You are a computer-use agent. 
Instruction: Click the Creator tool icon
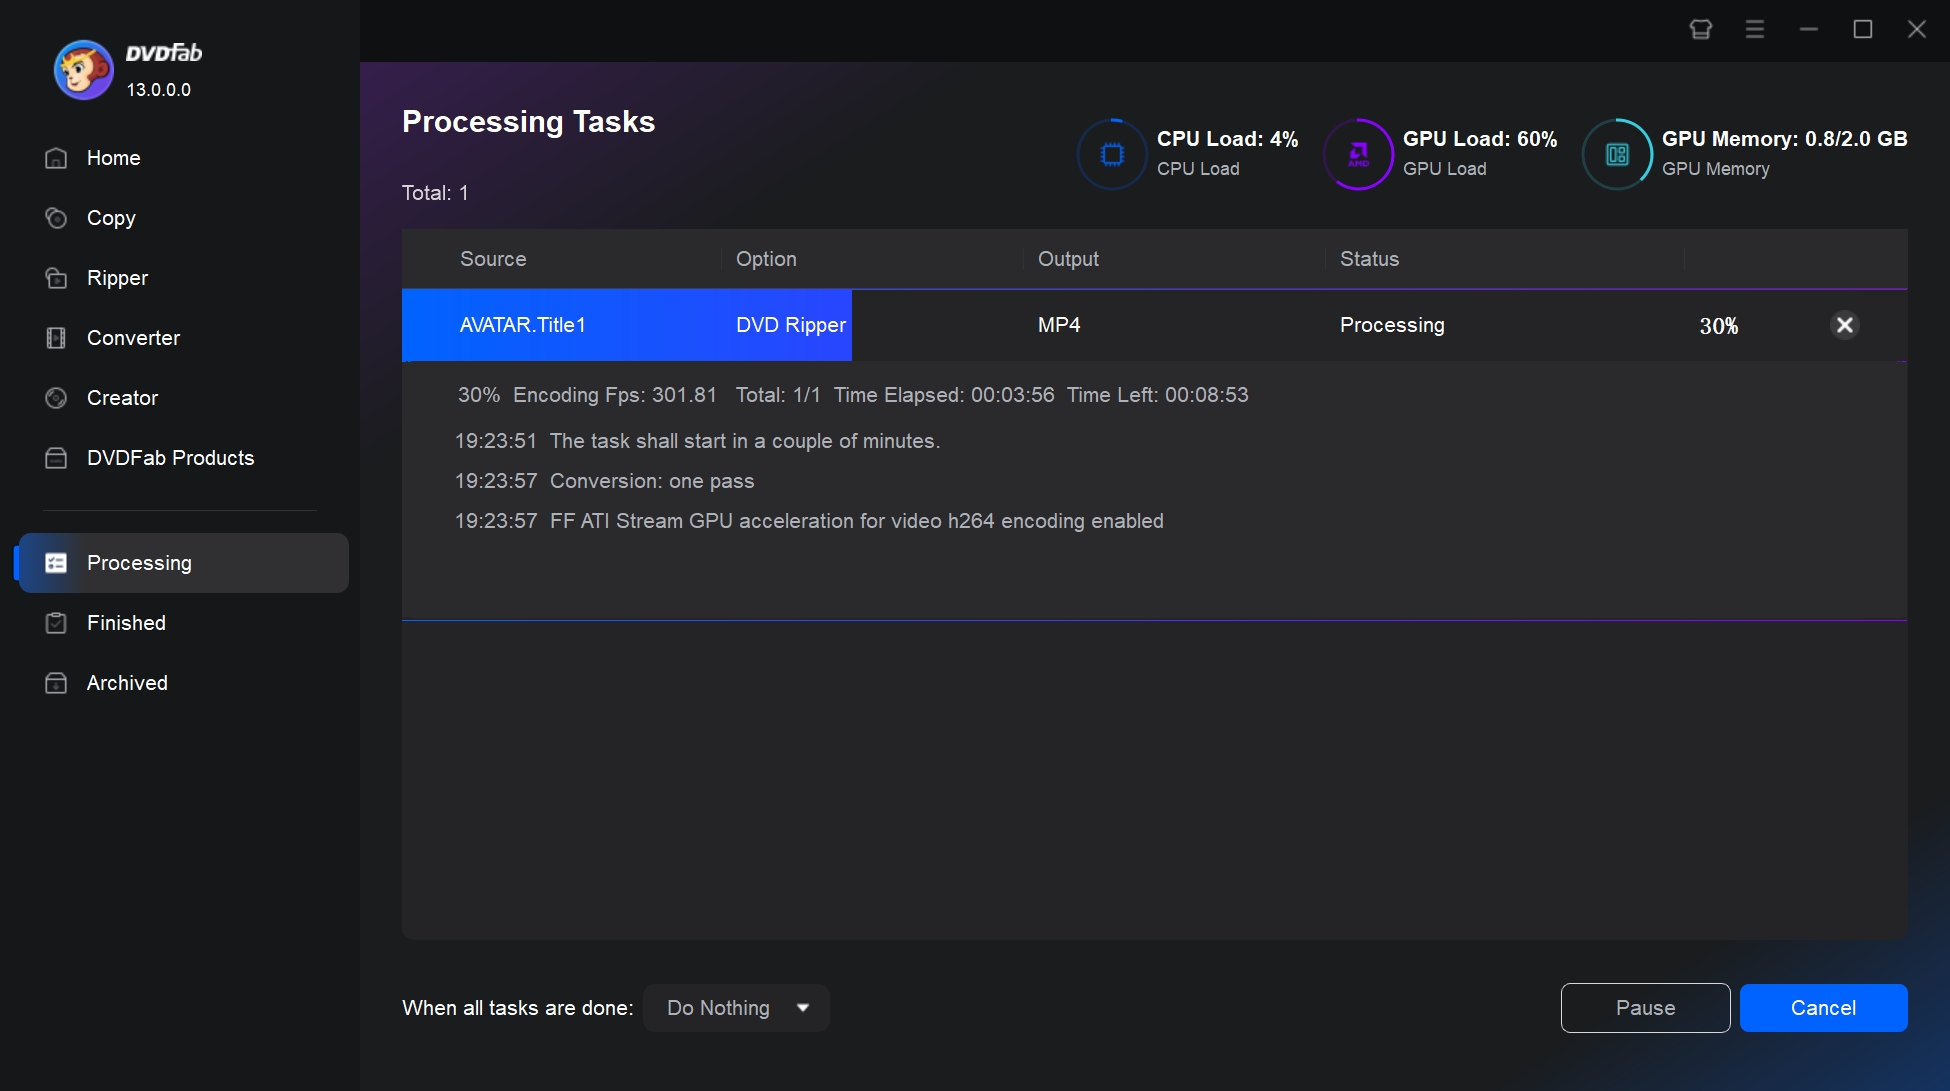(x=55, y=398)
